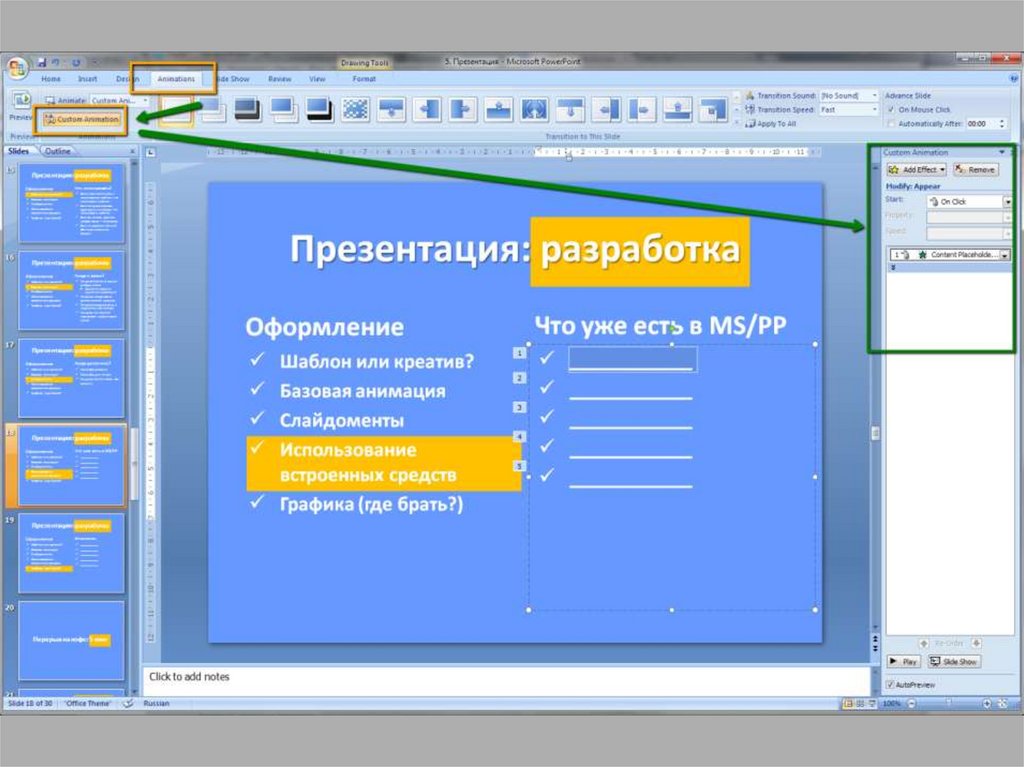Close the Slides/Outline pane with X
Viewport: 1024px width, 767px height.
tap(132, 152)
